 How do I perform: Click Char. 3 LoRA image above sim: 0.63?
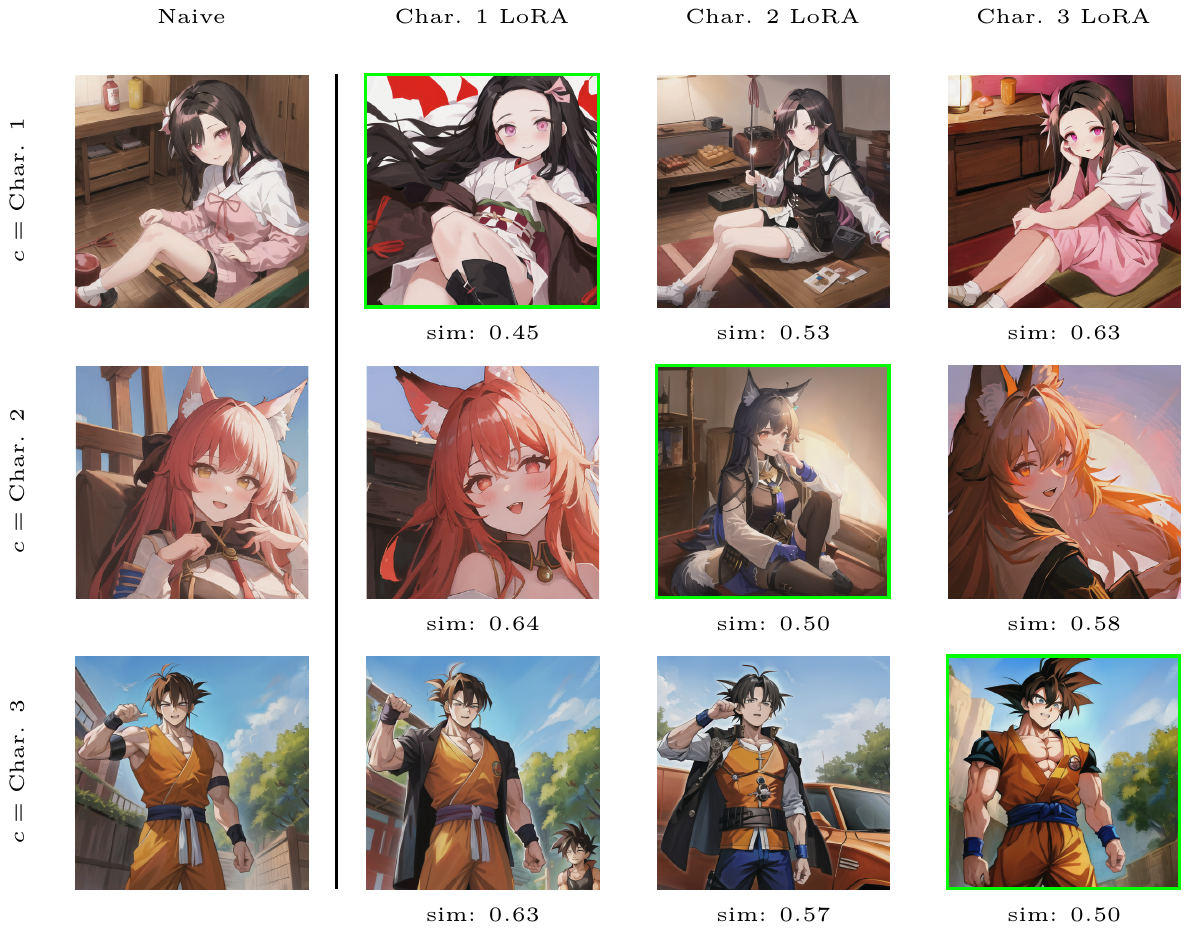(x=1064, y=191)
